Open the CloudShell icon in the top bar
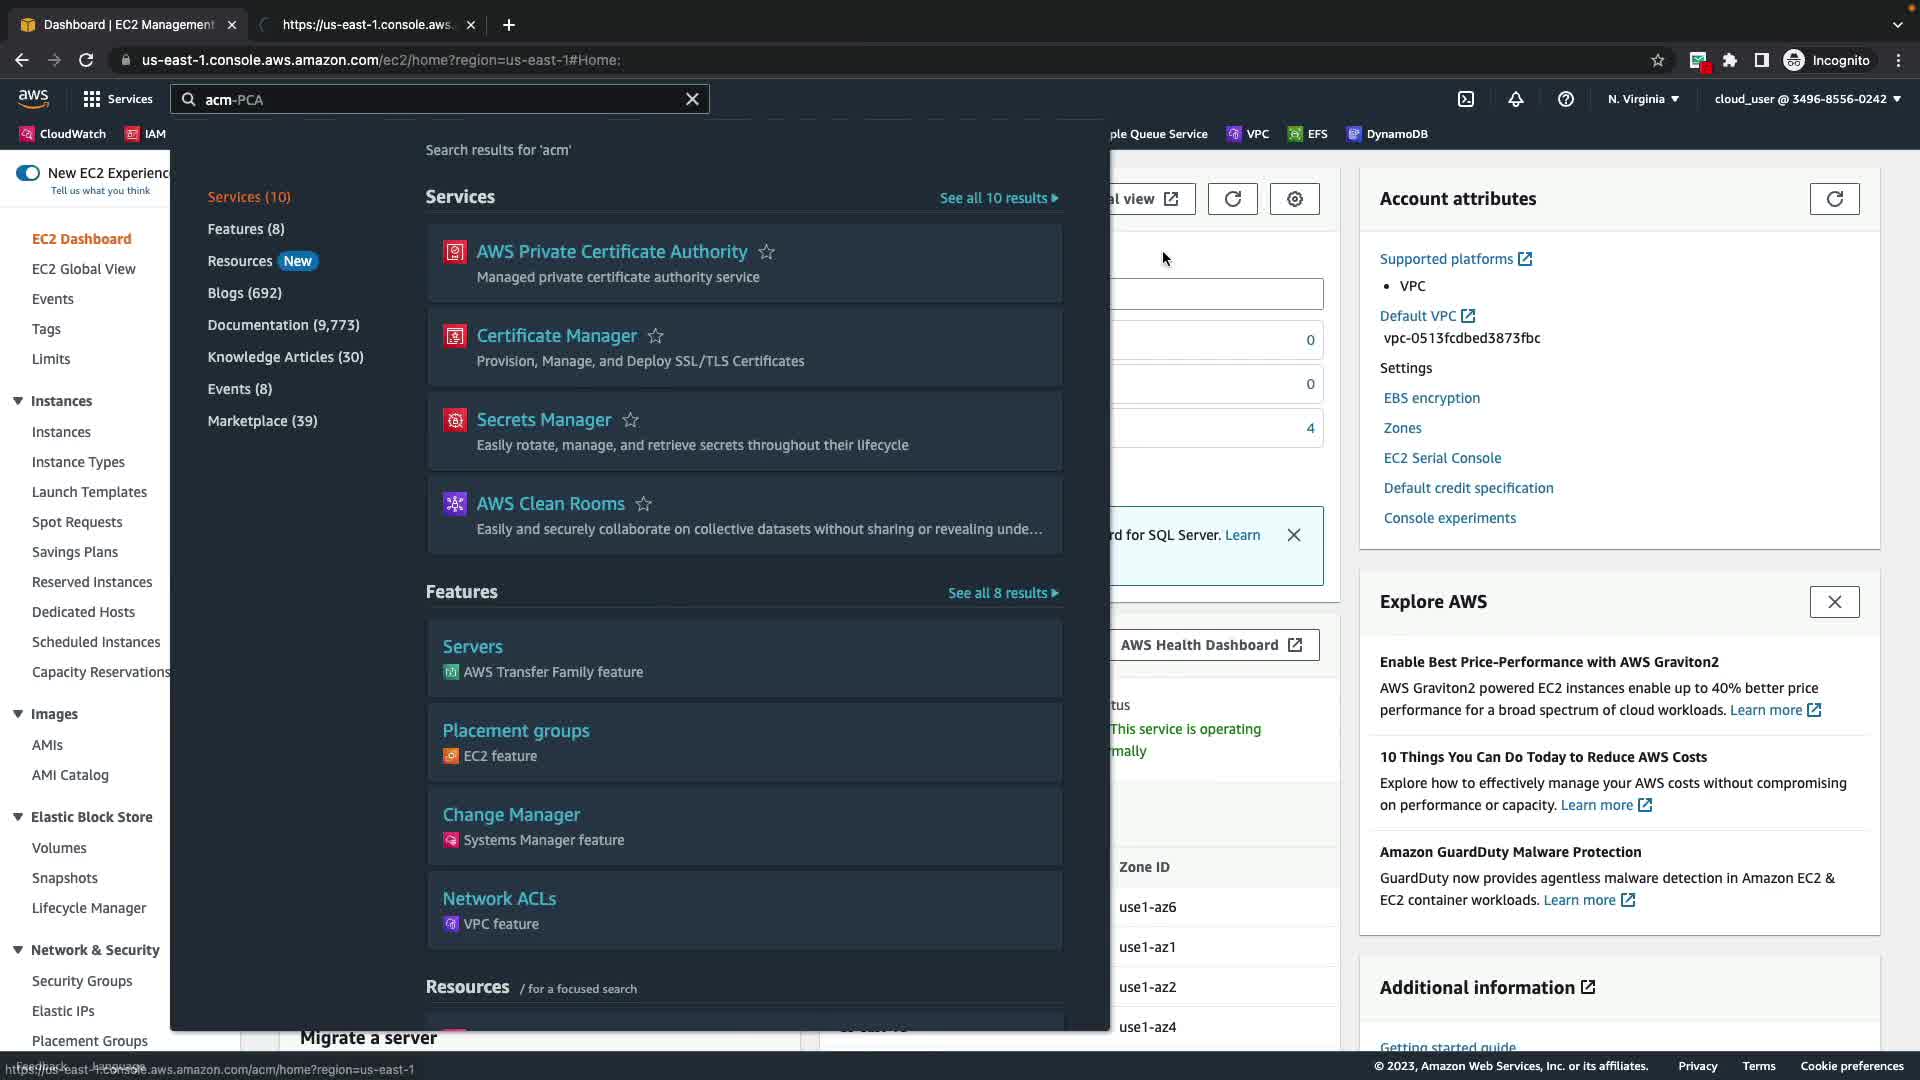1920x1080 pixels. (1466, 99)
